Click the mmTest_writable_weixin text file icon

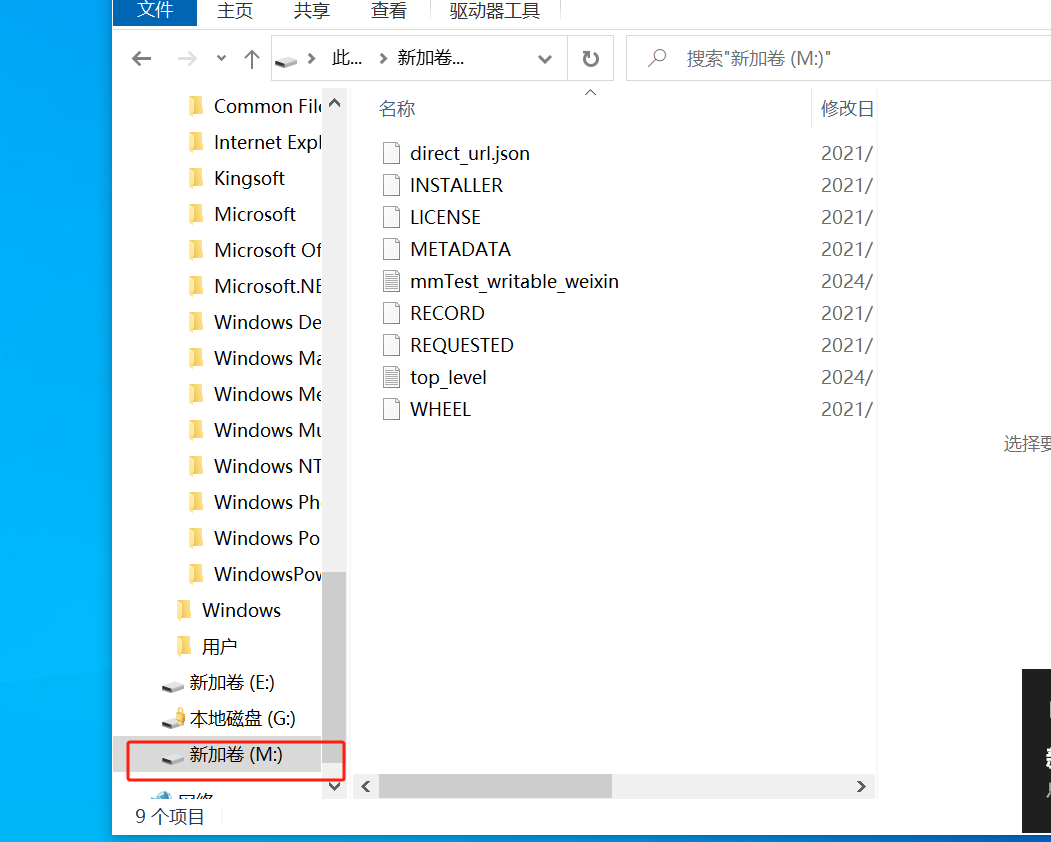point(392,281)
